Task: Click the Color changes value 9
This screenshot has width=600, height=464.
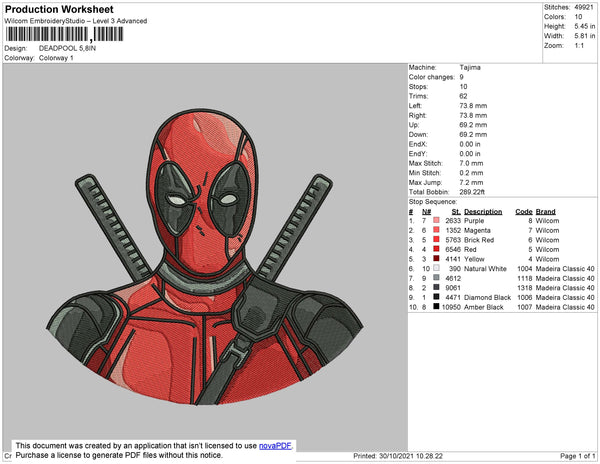Action: coord(461,77)
